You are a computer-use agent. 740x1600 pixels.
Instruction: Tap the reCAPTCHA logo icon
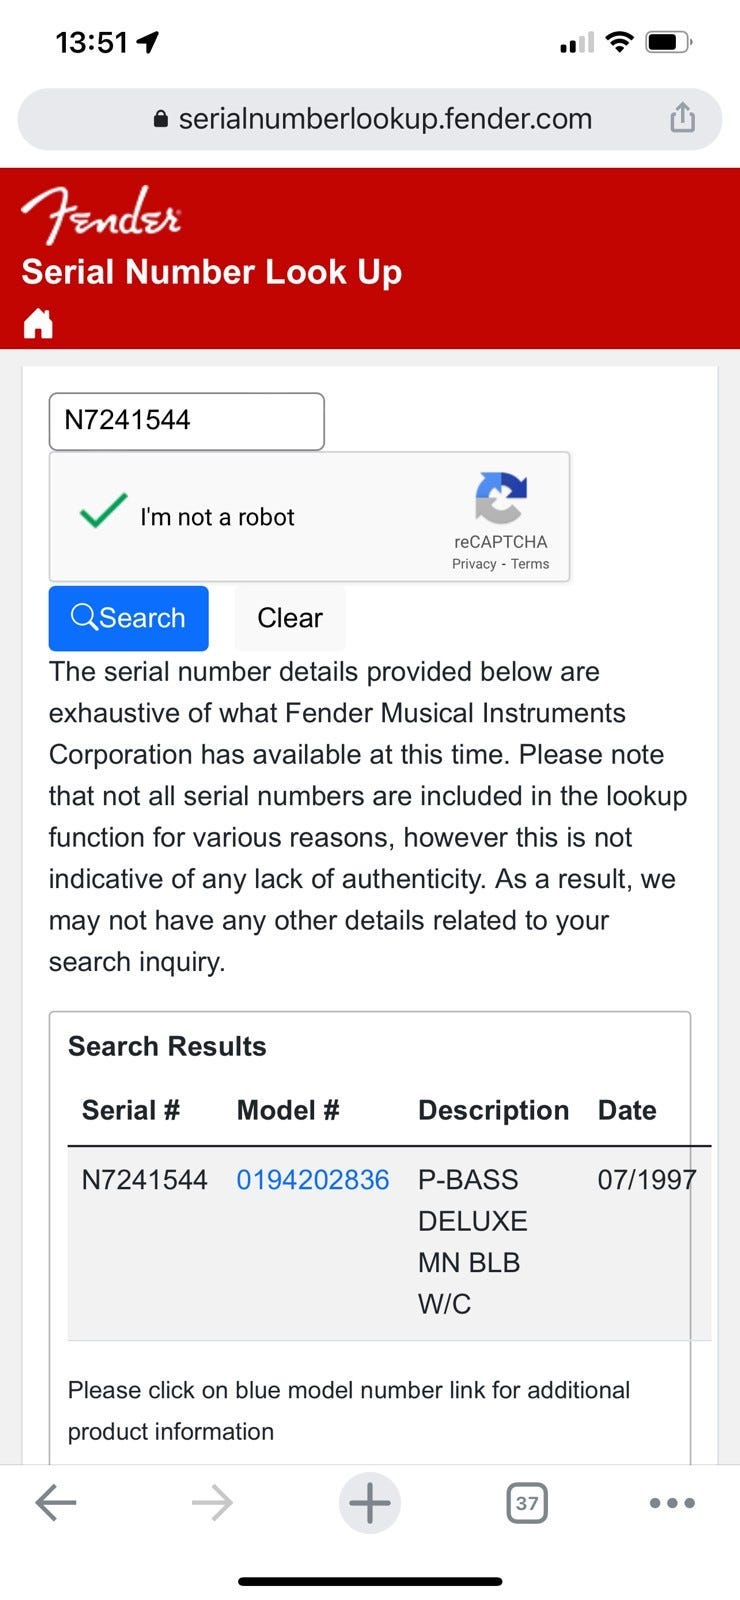pyautogui.click(x=500, y=498)
